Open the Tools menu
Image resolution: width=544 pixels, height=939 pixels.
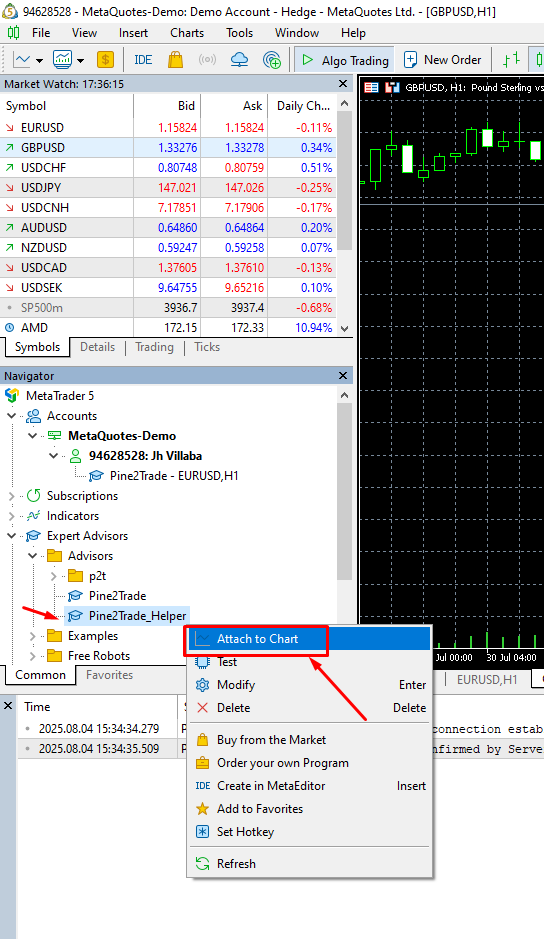(x=240, y=33)
